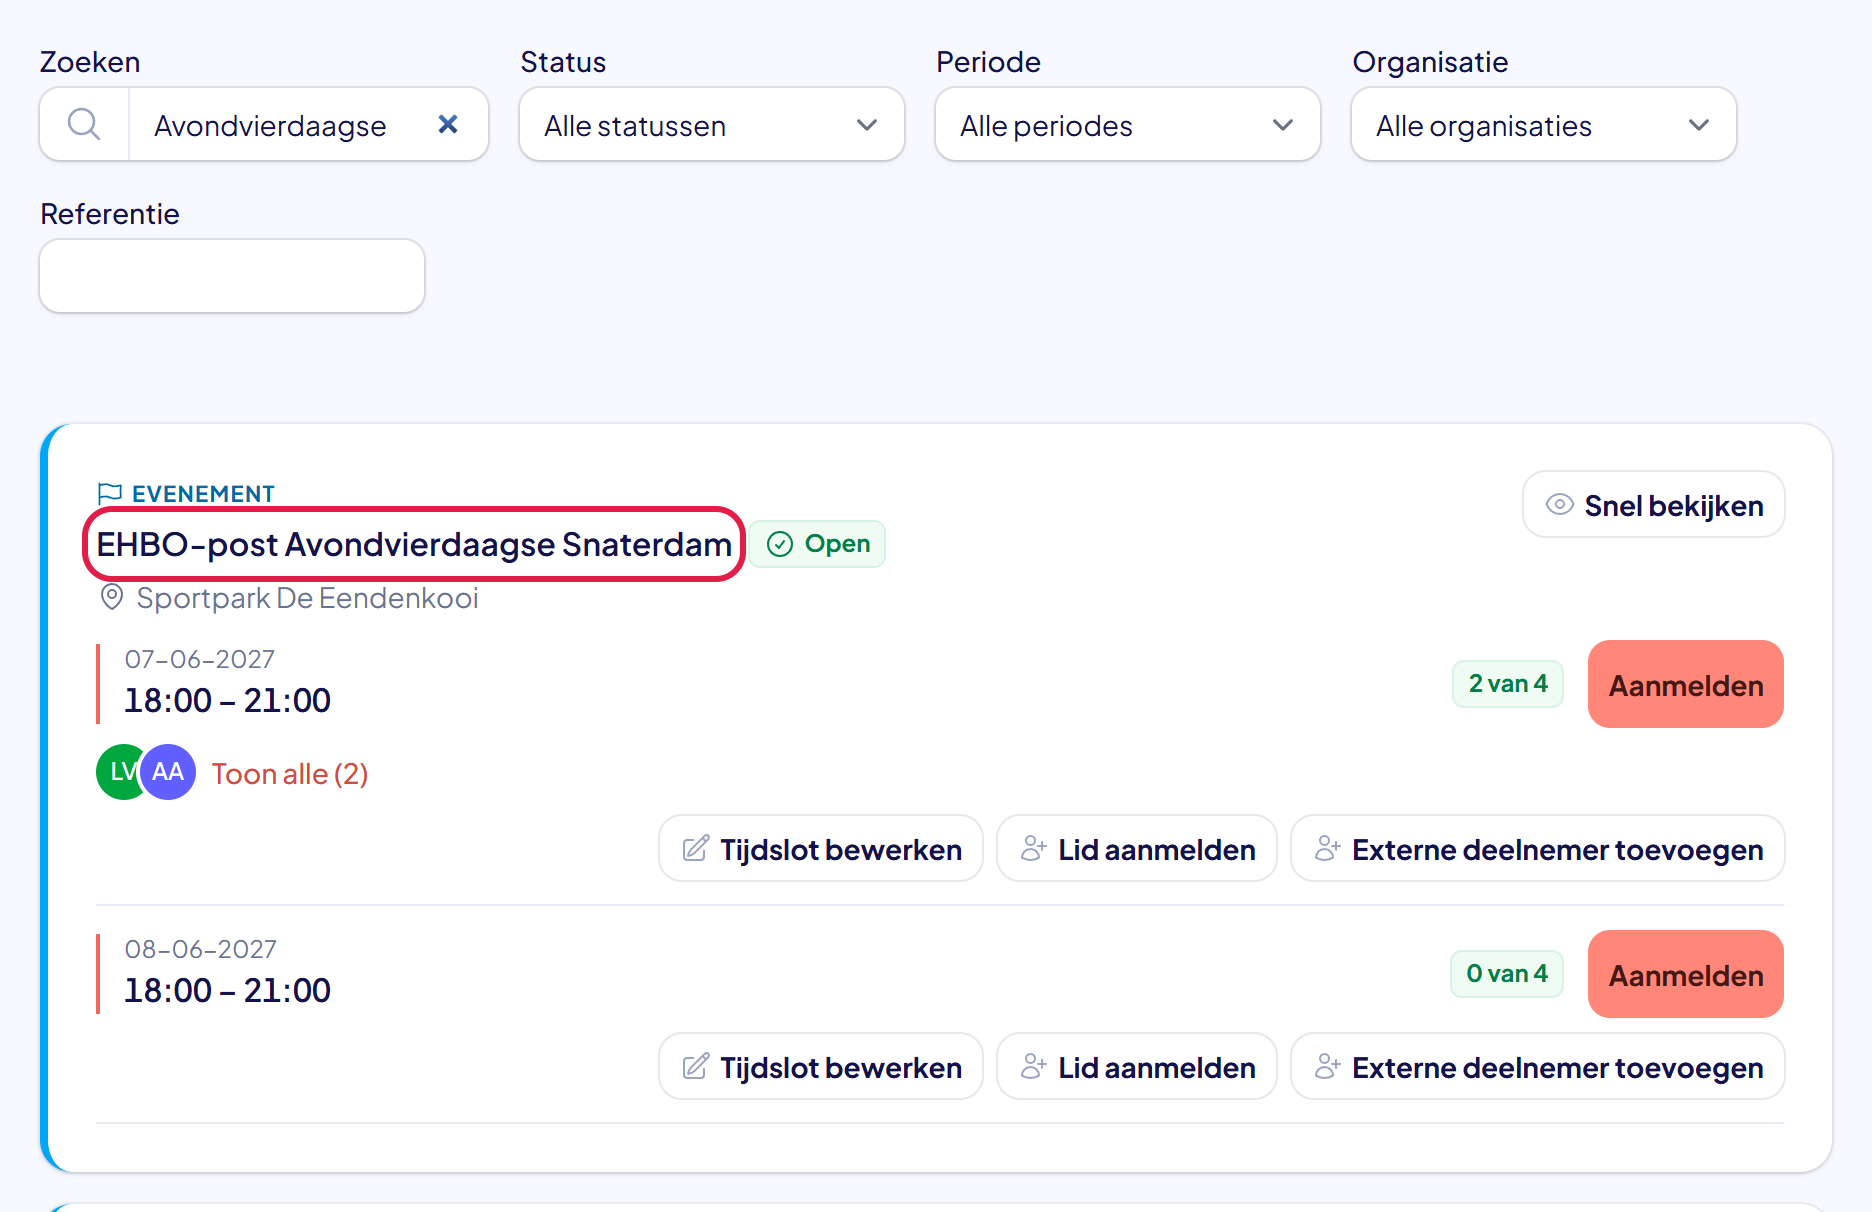Viewport: 1872px width, 1212px height.
Task: Click Aanmelden for 08-06-2027 slot
Action: pyautogui.click(x=1686, y=975)
